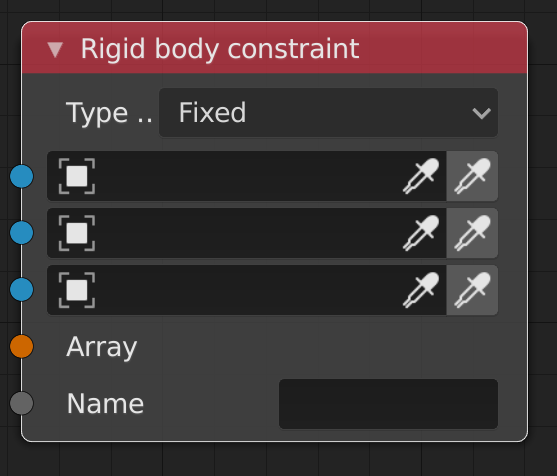Click the first blue input socket
The width and height of the screenshot is (557, 476).
pyautogui.click(x=22, y=176)
